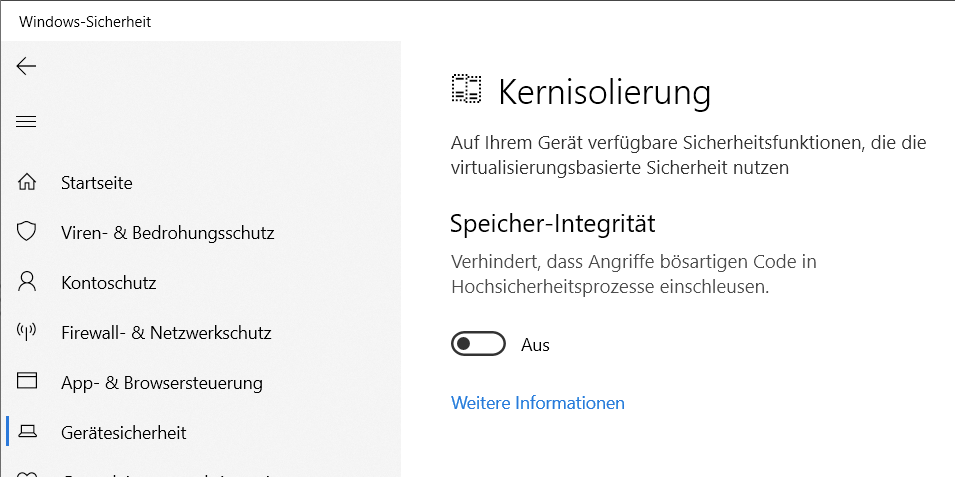Click the laptop icon for Gerätesicherheit
Image resolution: width=955 pixels, height=477 pixels.
(x=27, y=432)
